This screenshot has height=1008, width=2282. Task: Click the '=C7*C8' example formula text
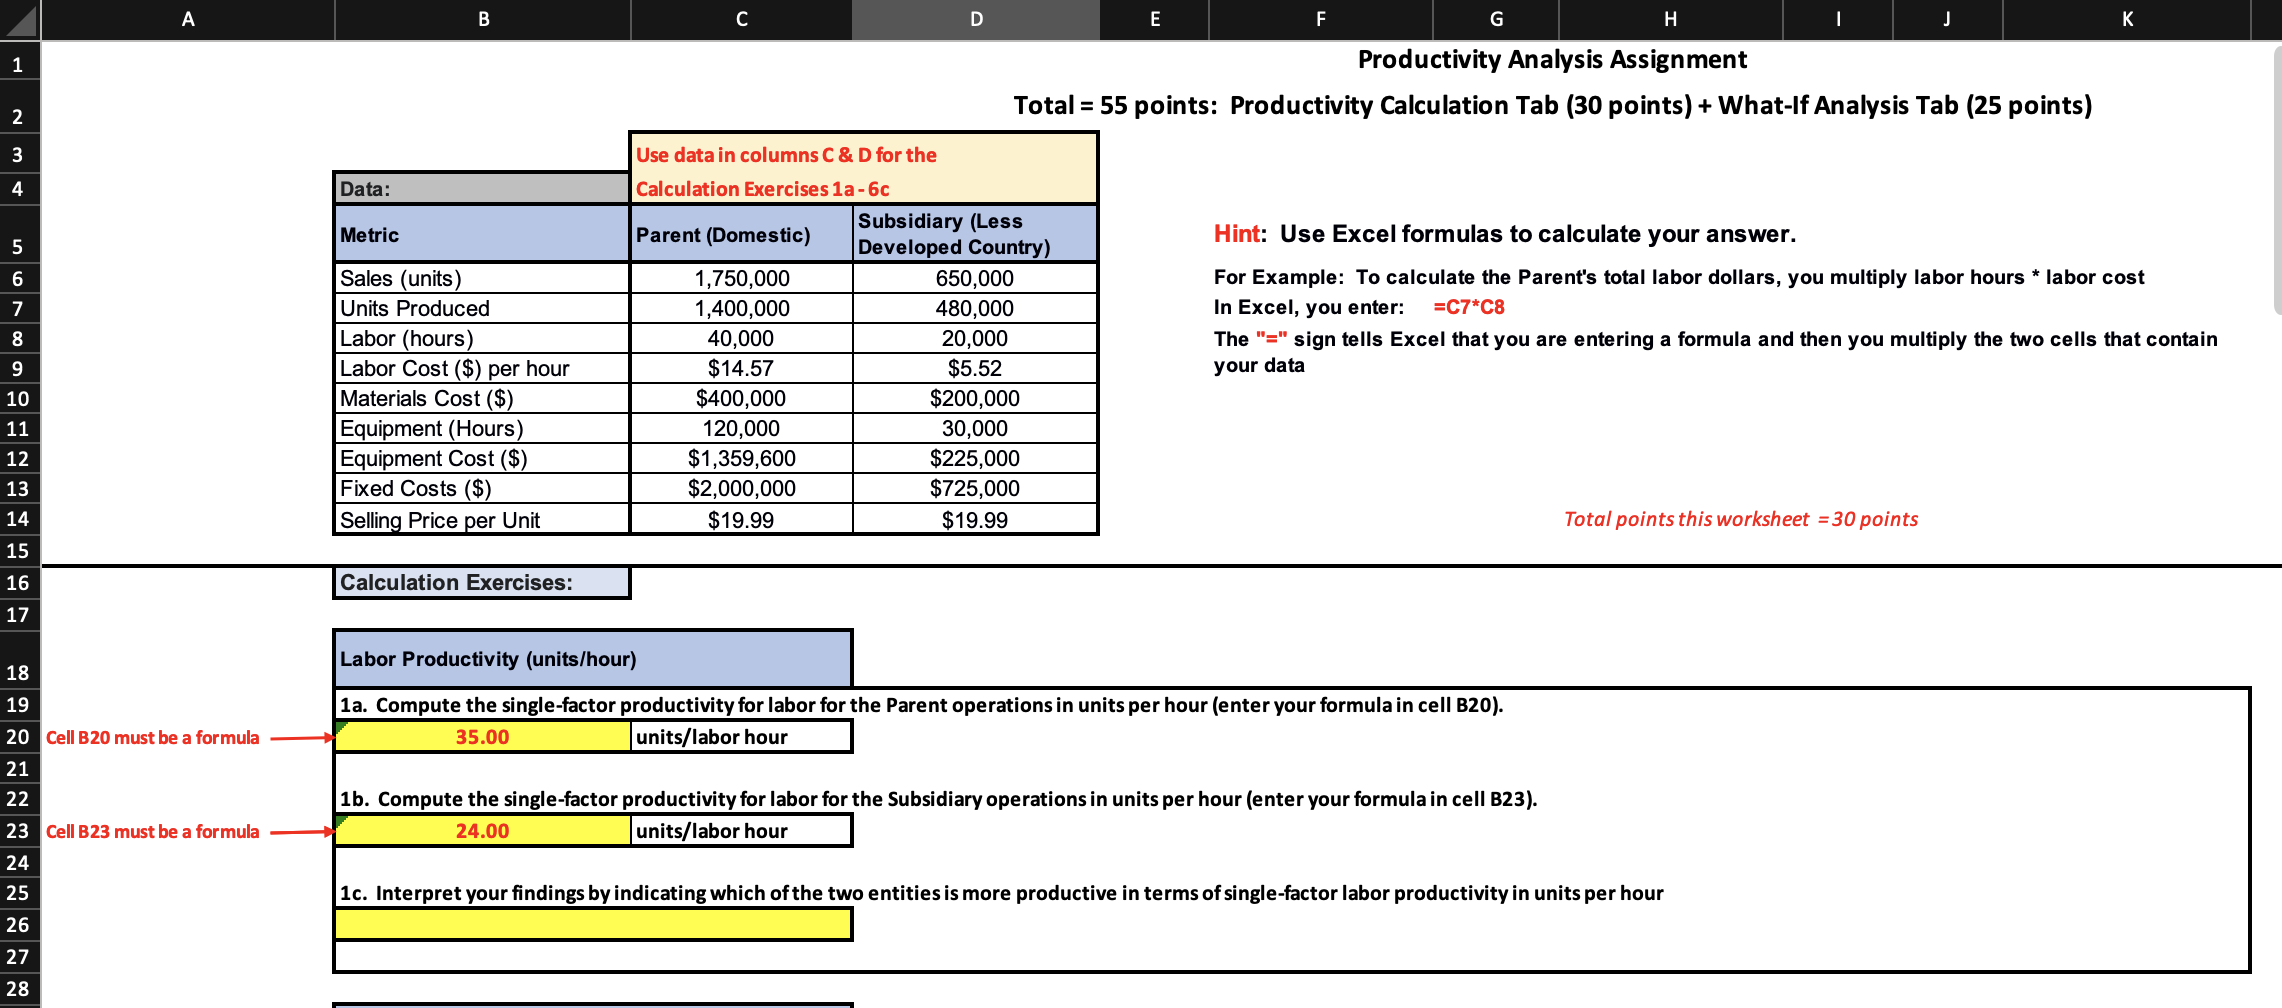point(1469,307)
